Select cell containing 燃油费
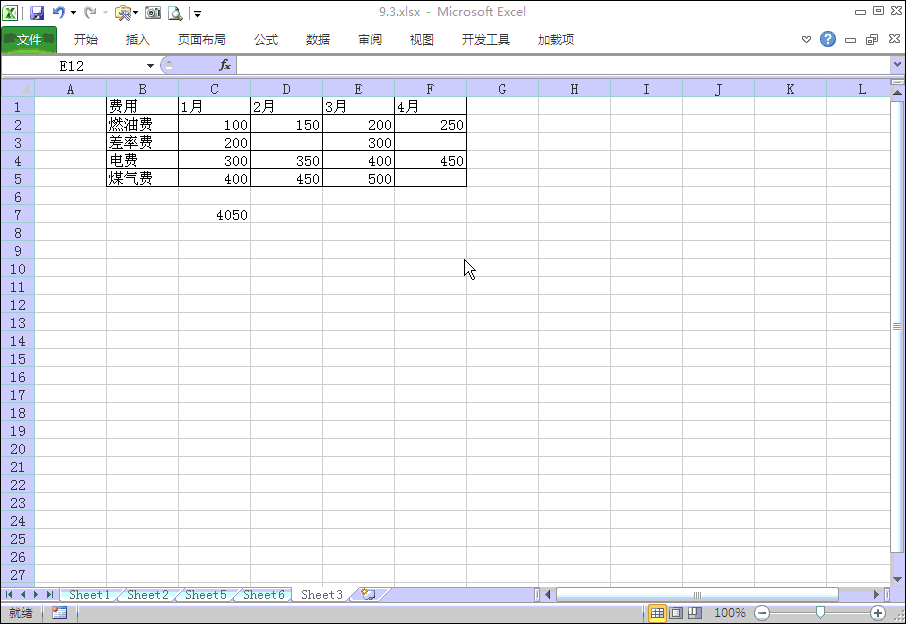Screen dimensions: 906x624 (142, 124)
